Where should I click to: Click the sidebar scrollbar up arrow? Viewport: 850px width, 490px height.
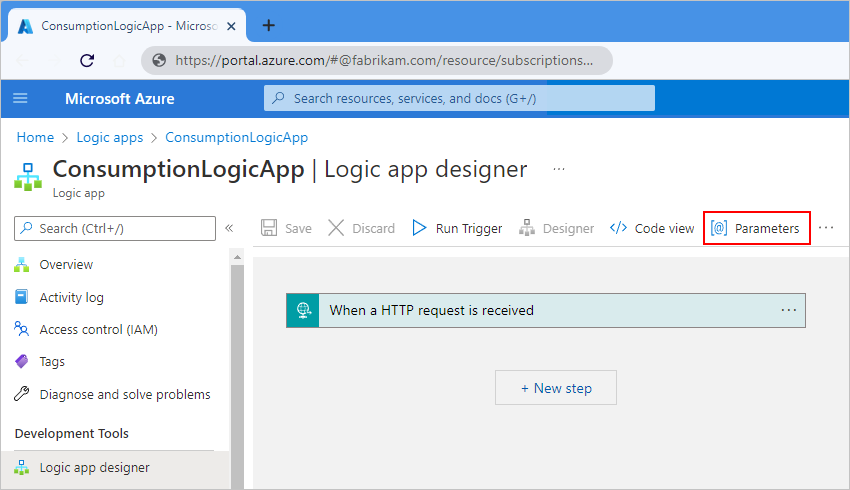pyautogui.click(x=237, y=257)
